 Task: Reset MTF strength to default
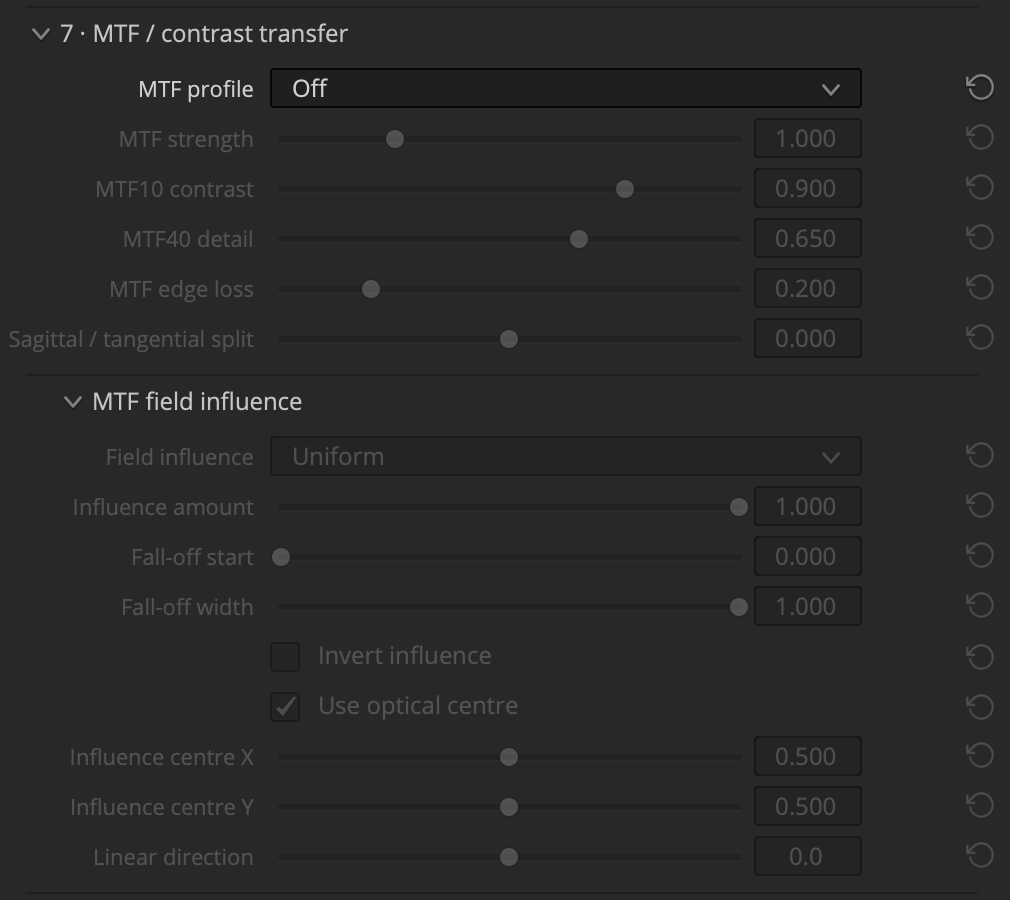click(x=980, y=137)
